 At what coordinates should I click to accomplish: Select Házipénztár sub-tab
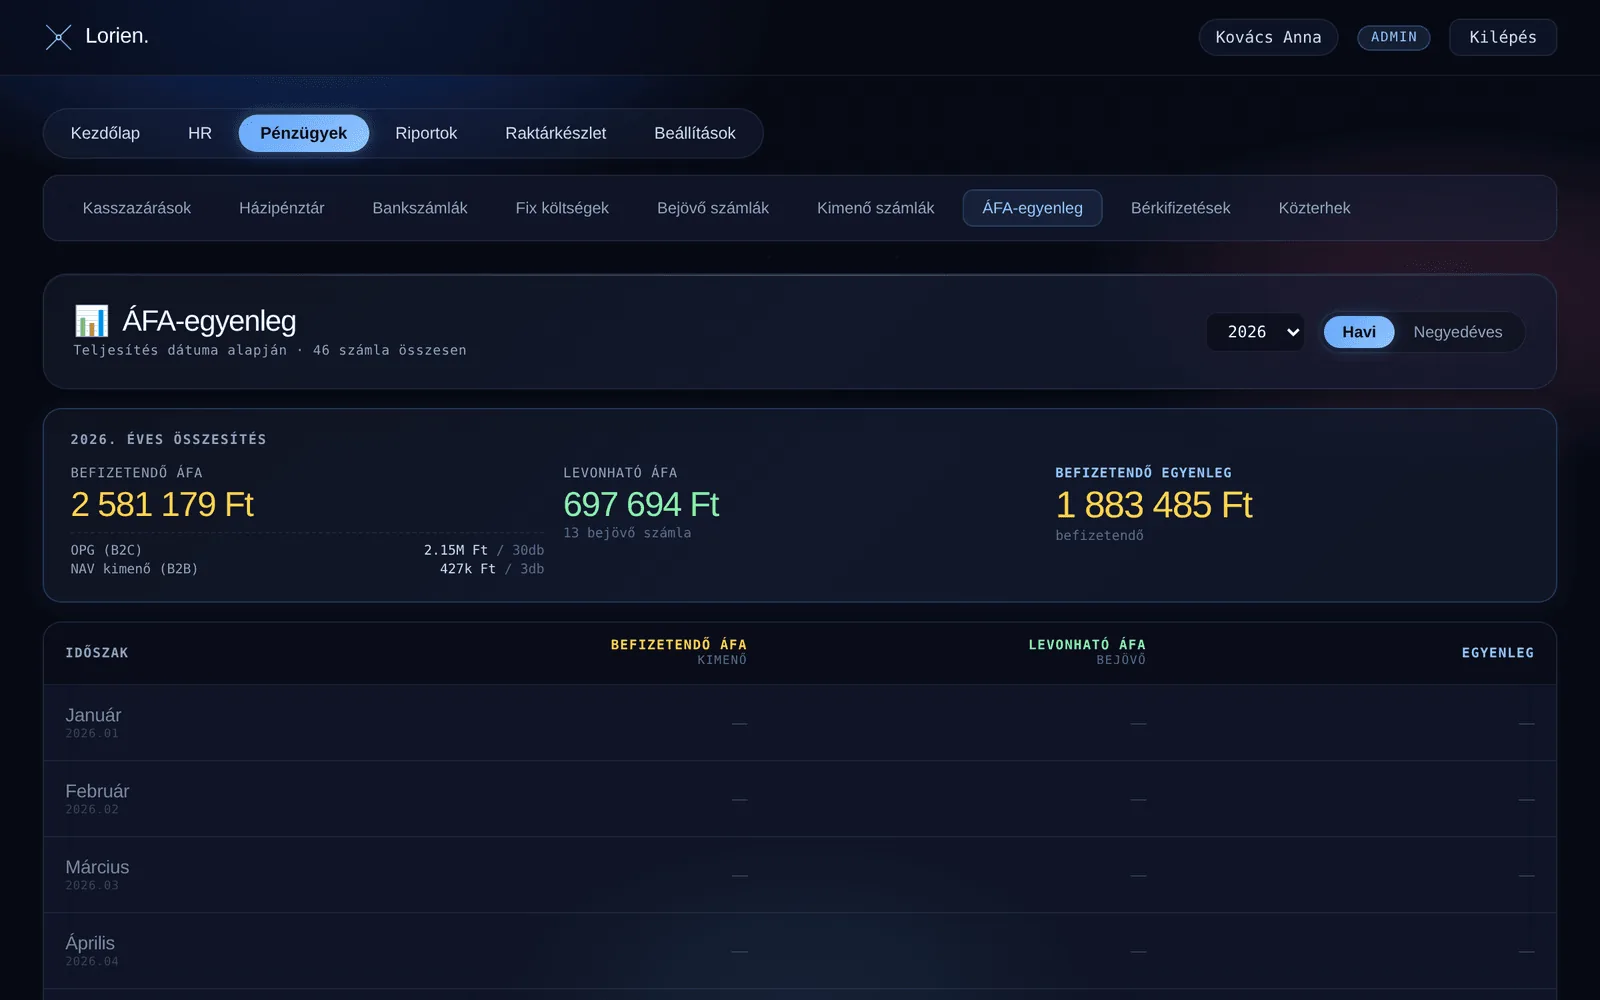281,208
